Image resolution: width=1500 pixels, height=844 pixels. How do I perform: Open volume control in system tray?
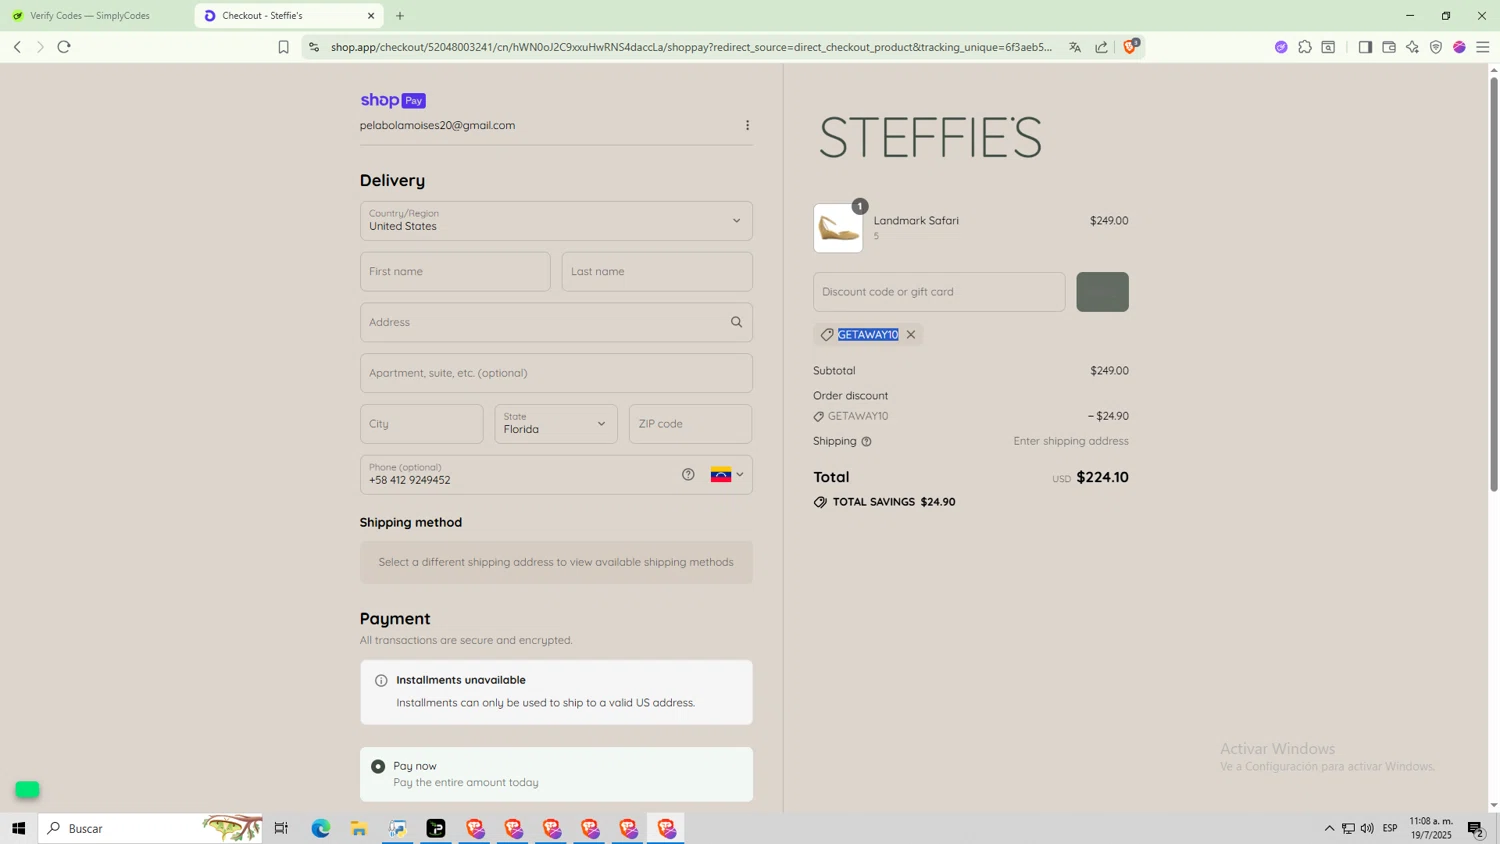1367,828
